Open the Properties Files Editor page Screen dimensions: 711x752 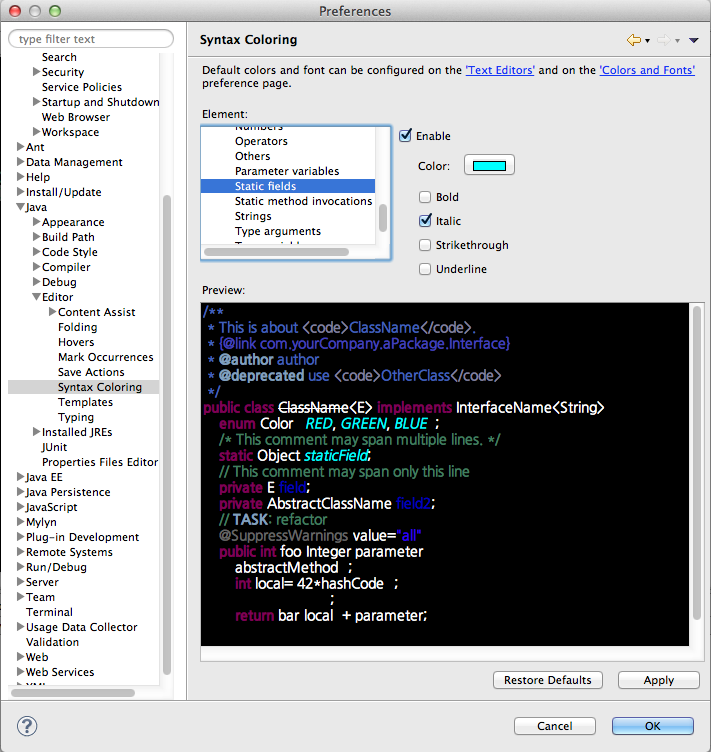(100, 462)
